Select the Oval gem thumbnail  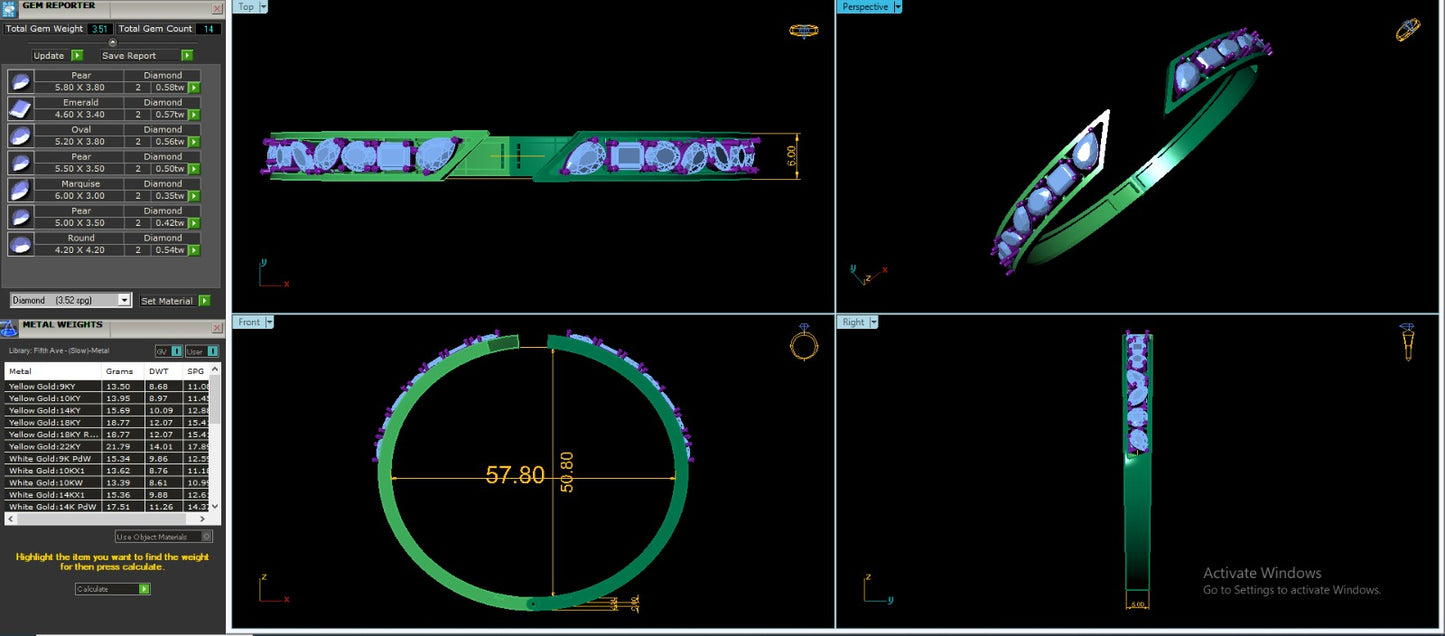click(x=20, y=135)
